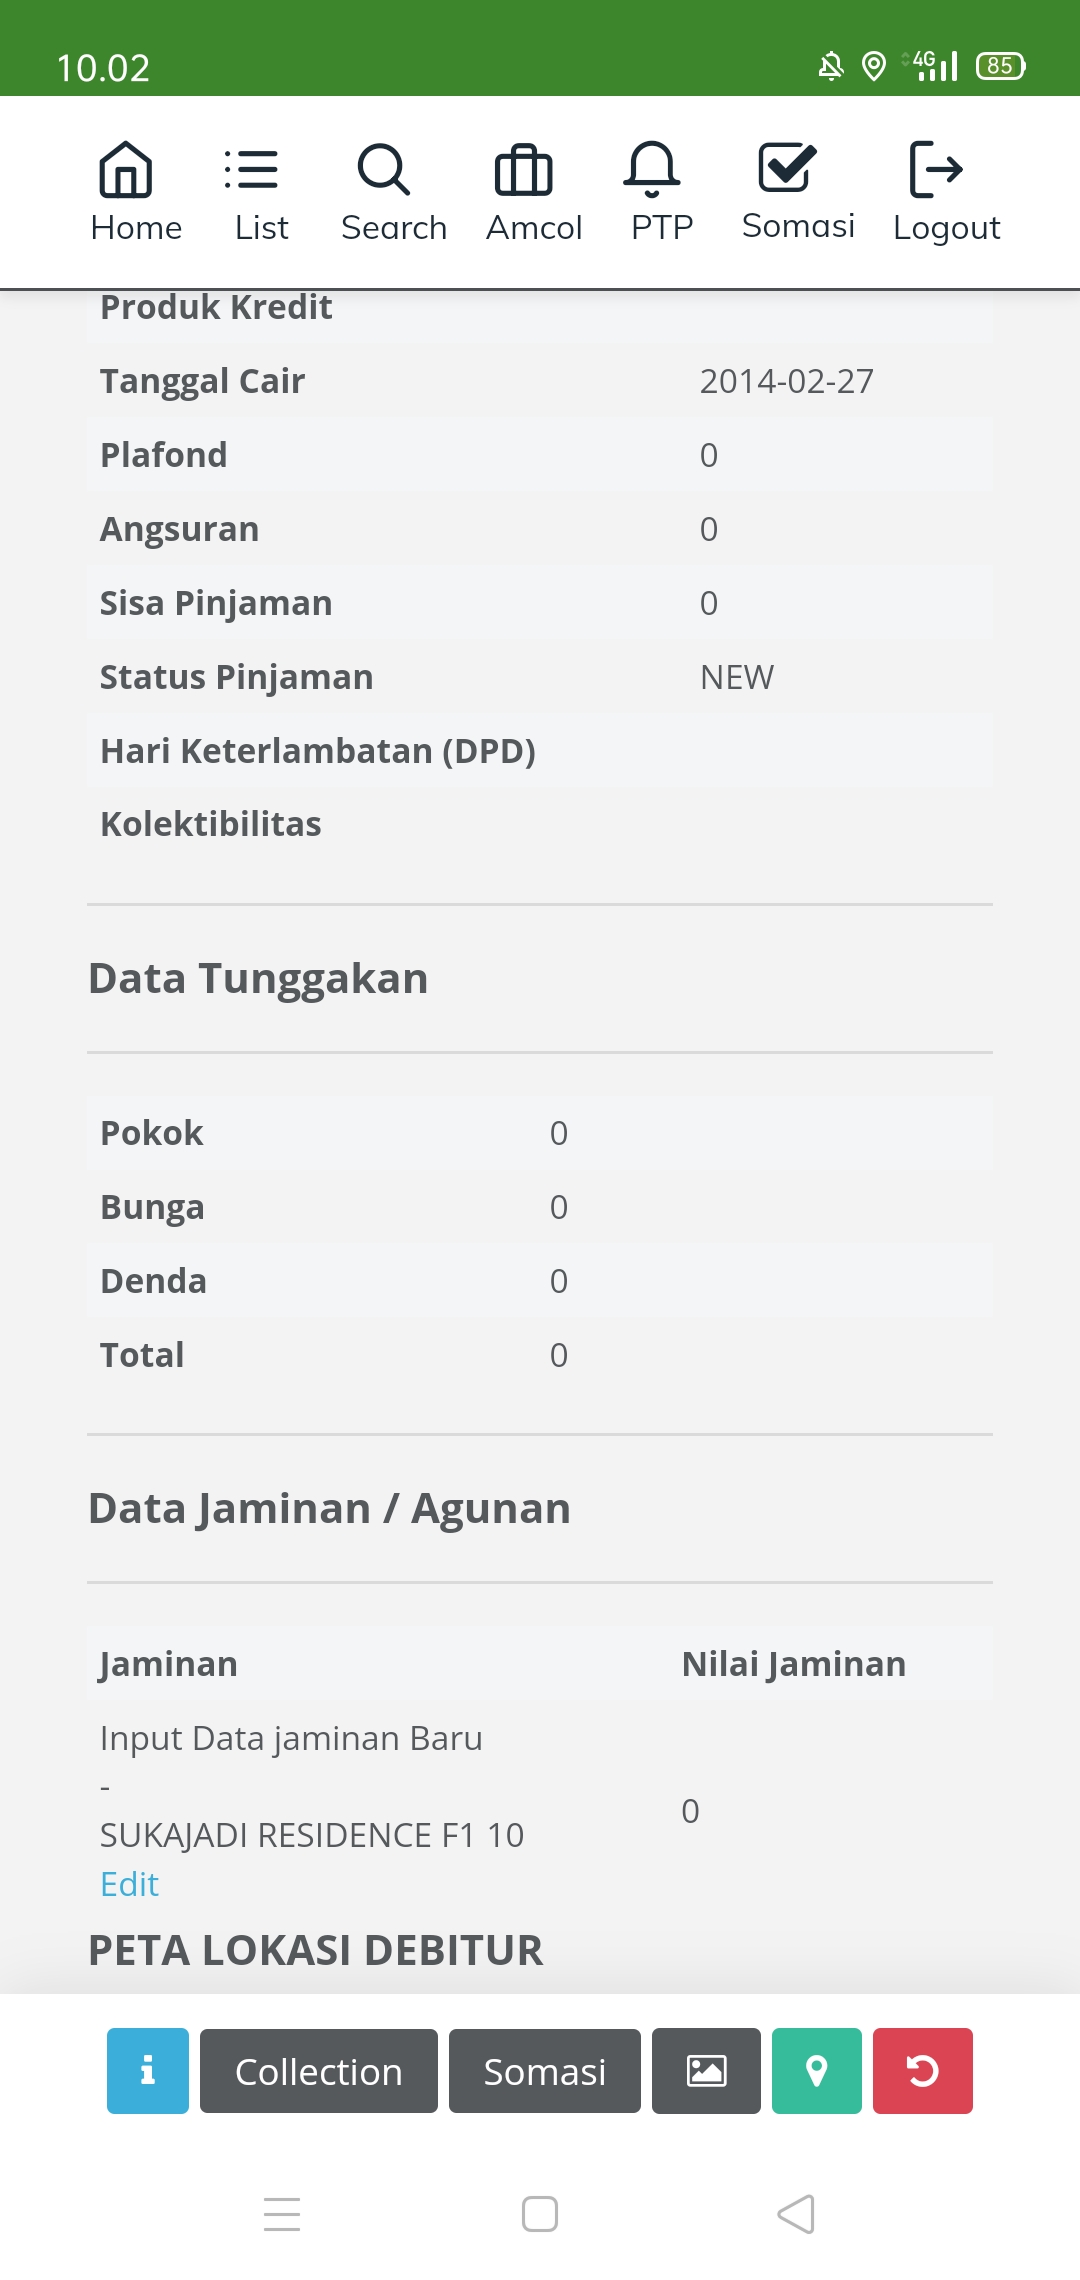Image resolution: width=1080 pixels, height=2280 pixels.
Task: Tap Android recent apps menu button
Action: click(282, 2214)
